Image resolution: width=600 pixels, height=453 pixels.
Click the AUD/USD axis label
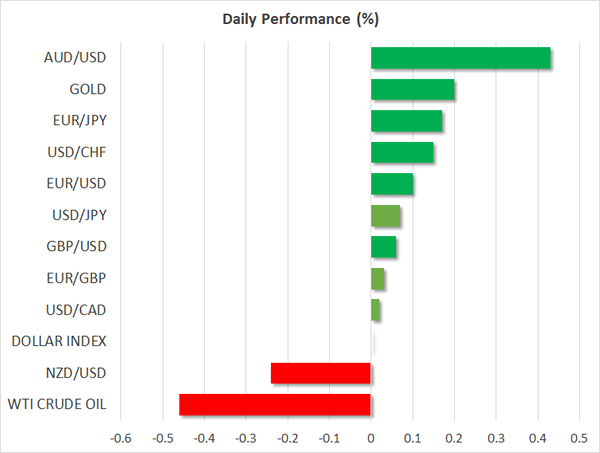click(x=78, y=58)
